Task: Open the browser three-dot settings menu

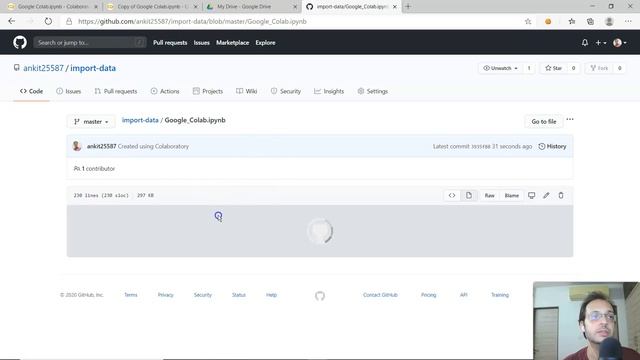Action: [x=628, y=22]
